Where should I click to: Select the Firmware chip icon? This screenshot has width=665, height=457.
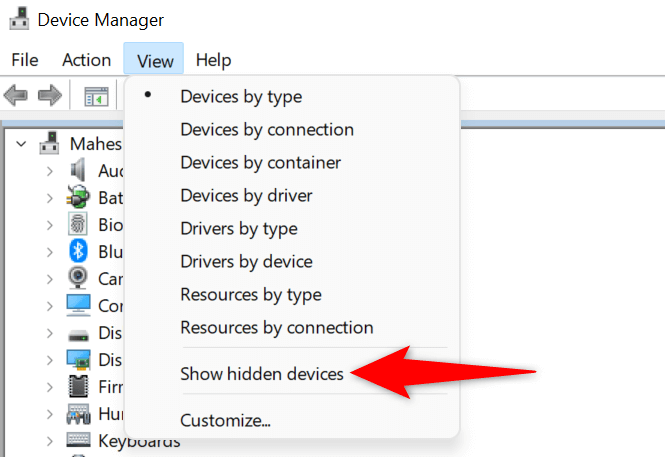(79, 386)
